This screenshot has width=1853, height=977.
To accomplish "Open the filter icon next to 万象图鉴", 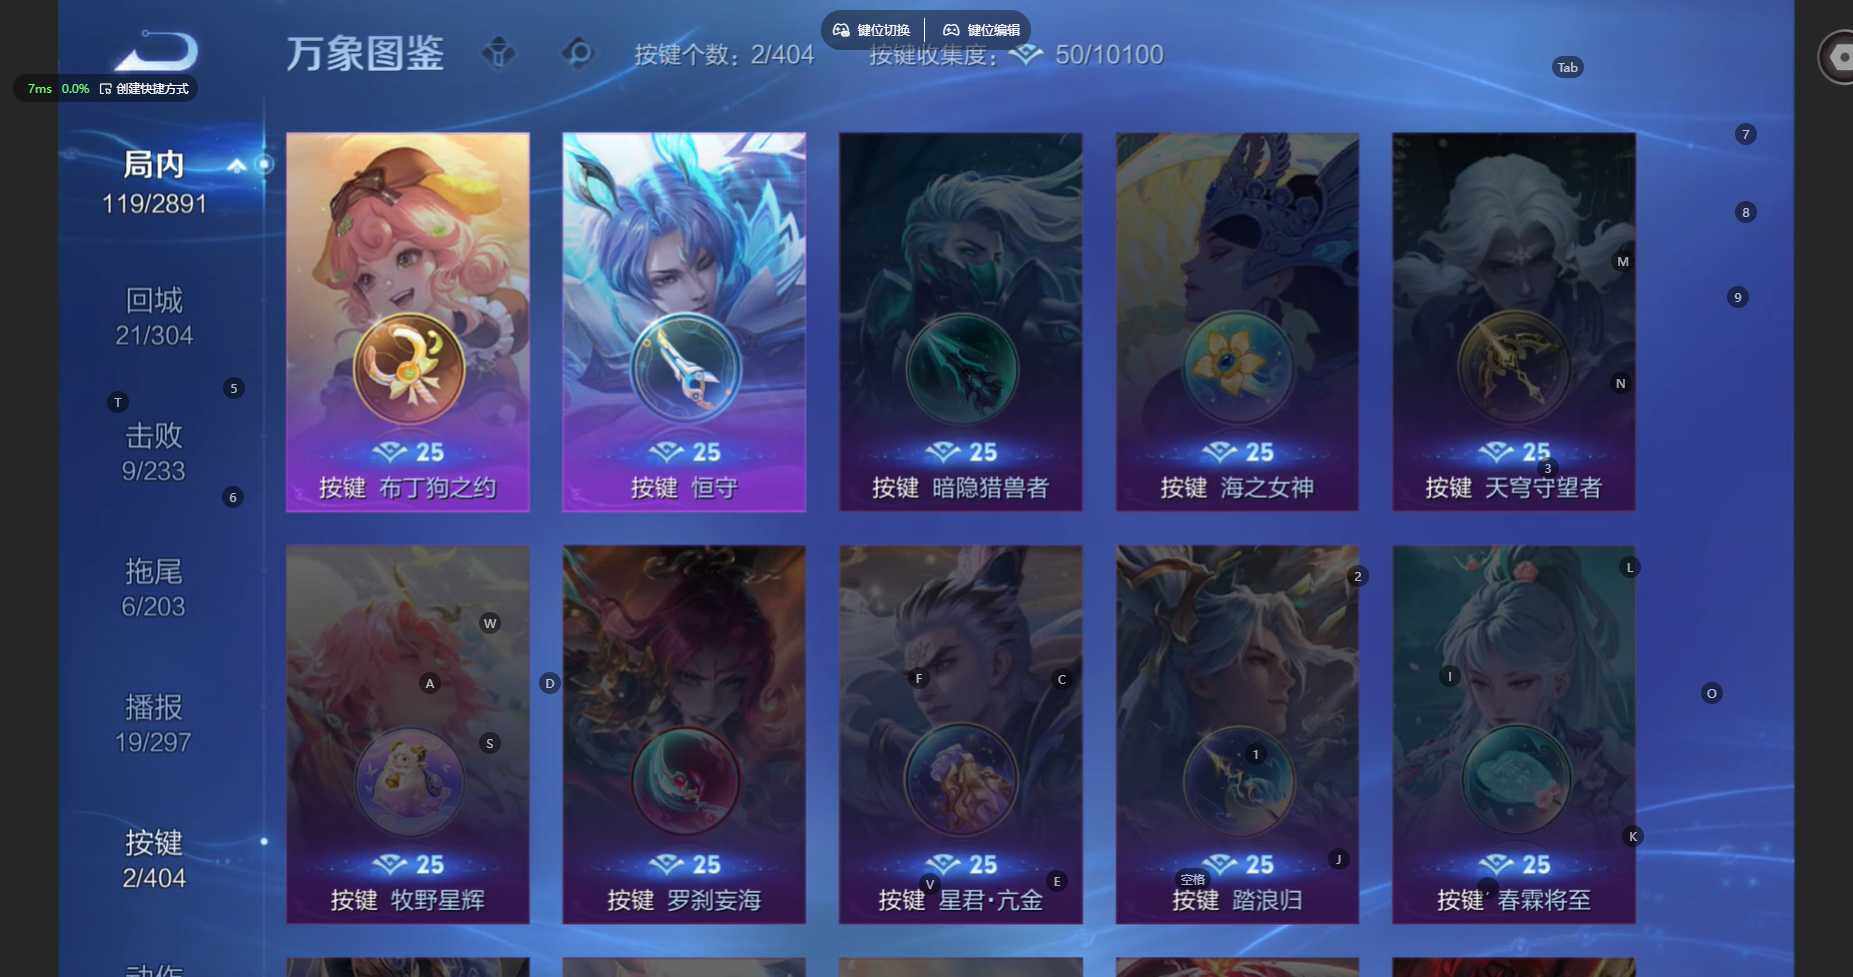I will tap(498, 53).
